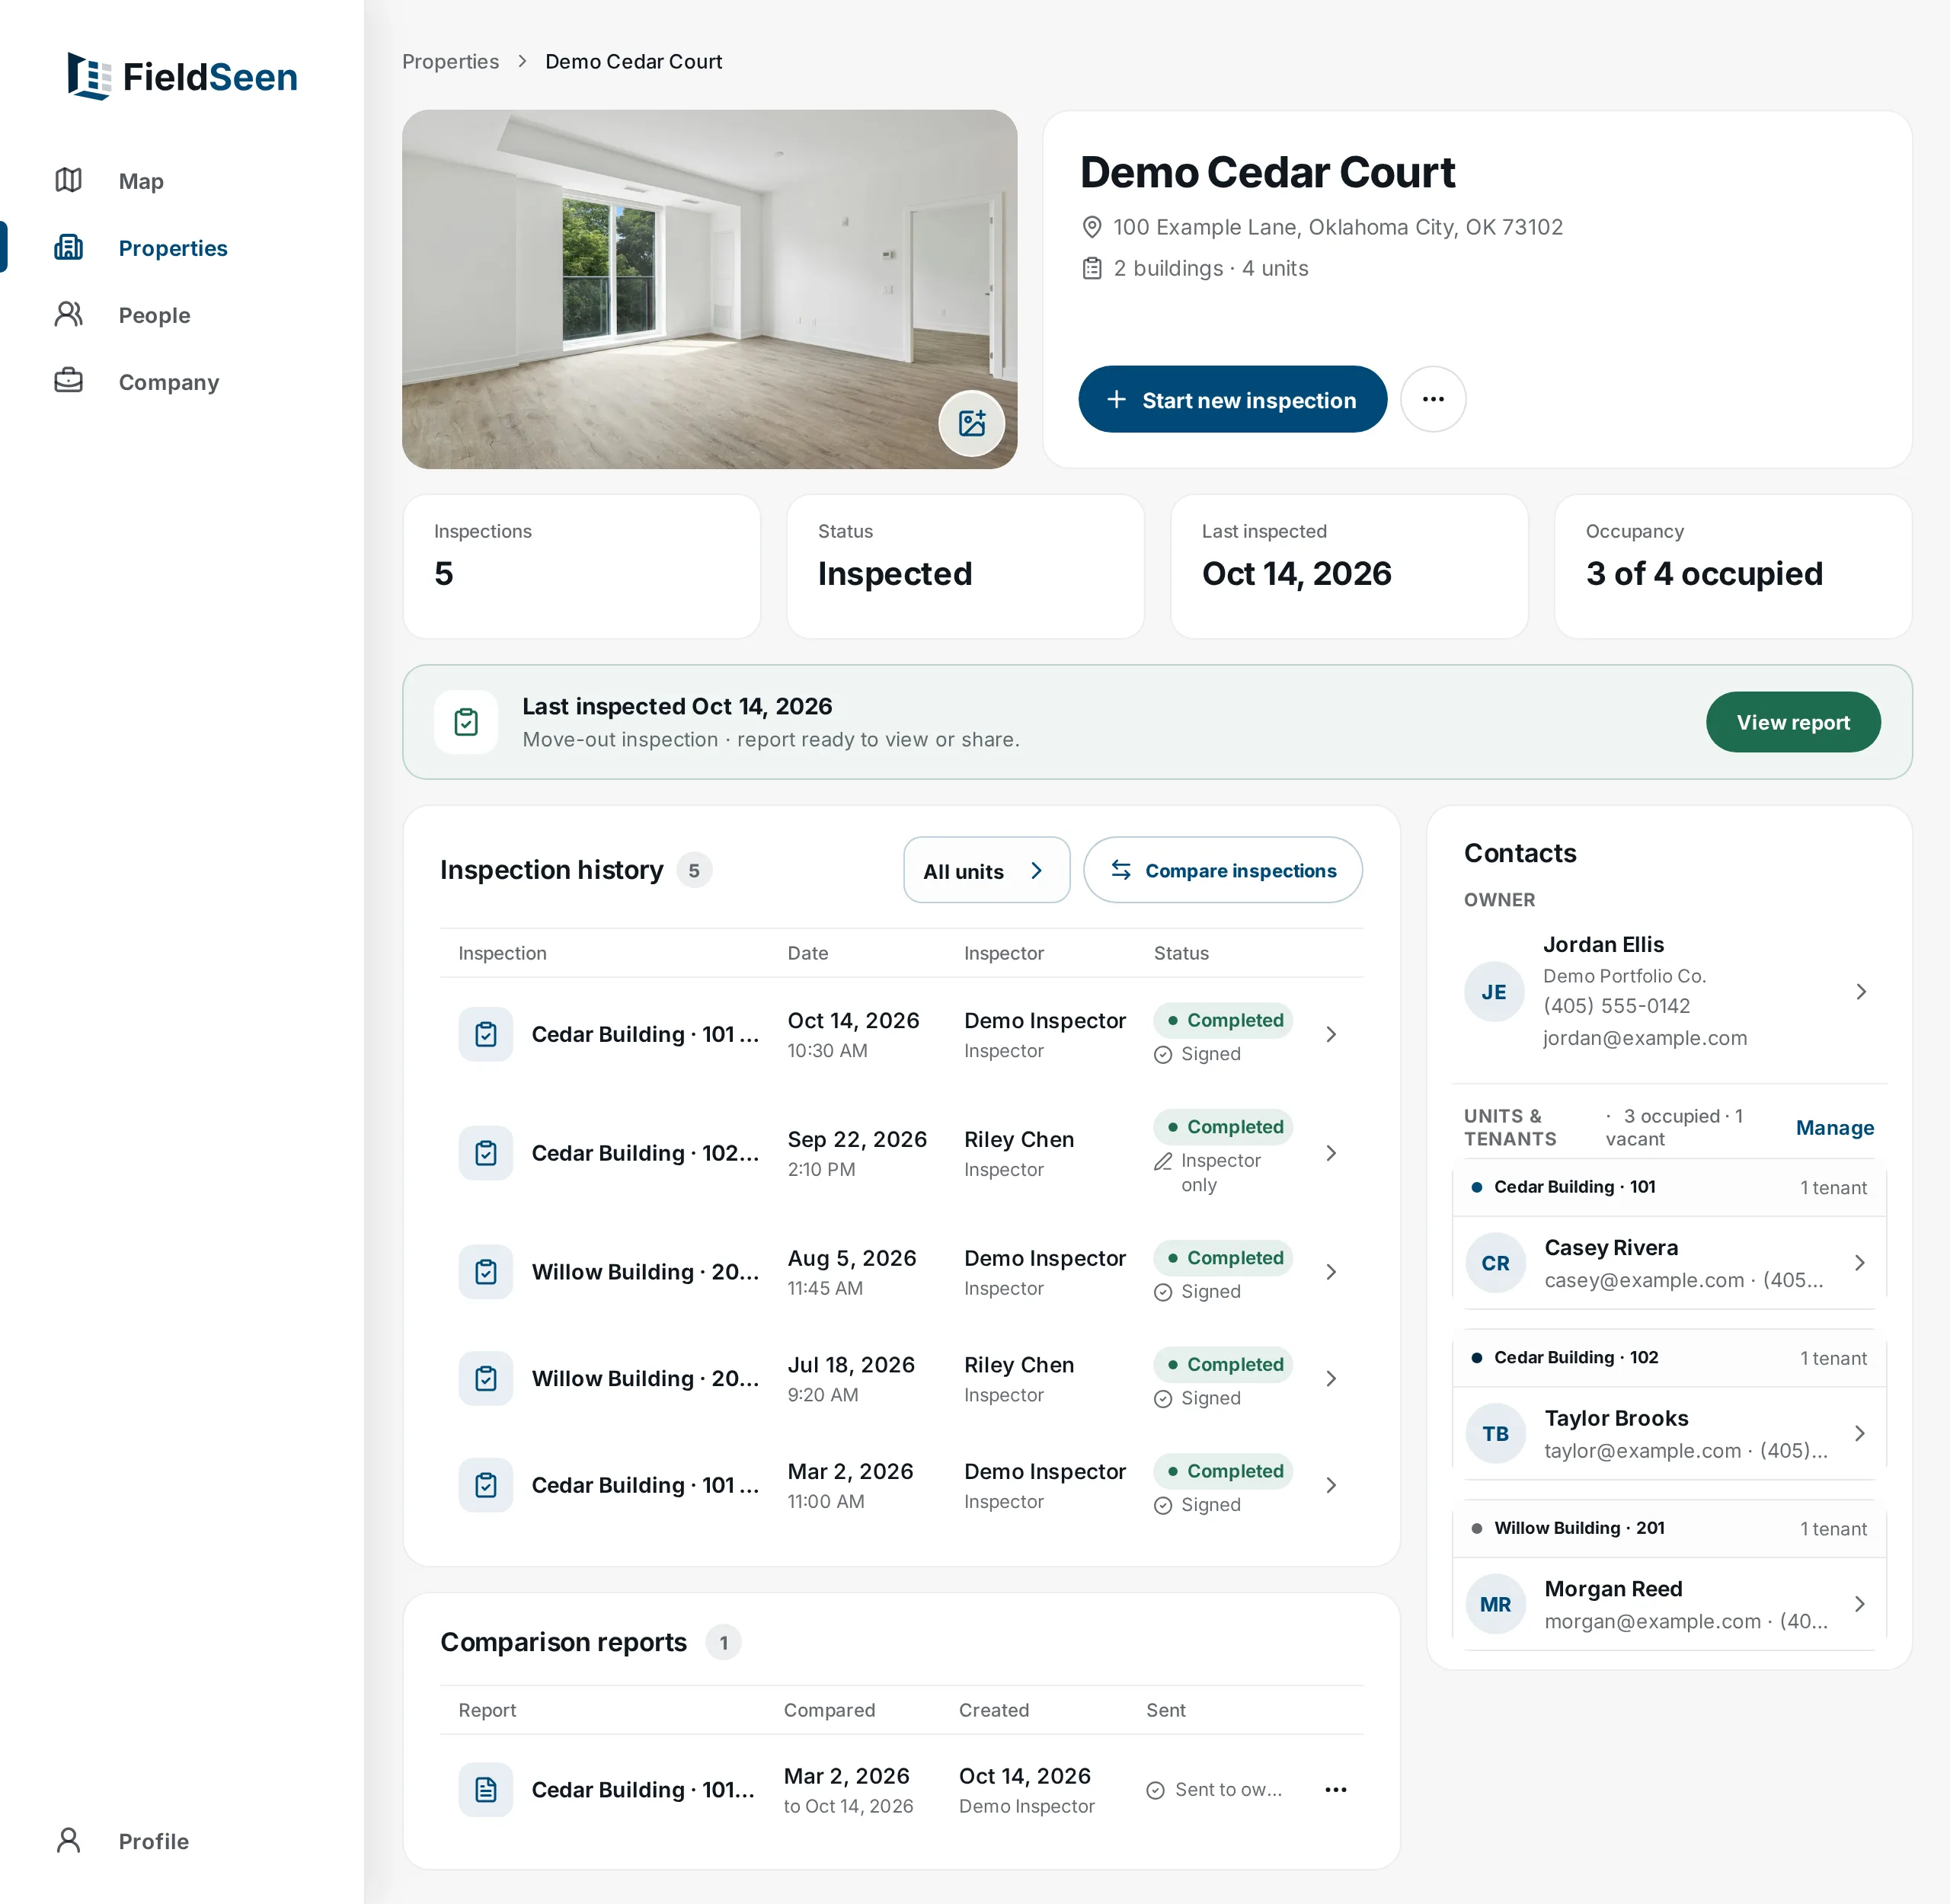Image resolution: width=1950 pixels, height=1904 pixels.
Task: Click the CR avatar for Casey Rivera
Action: [1496, 1263]
